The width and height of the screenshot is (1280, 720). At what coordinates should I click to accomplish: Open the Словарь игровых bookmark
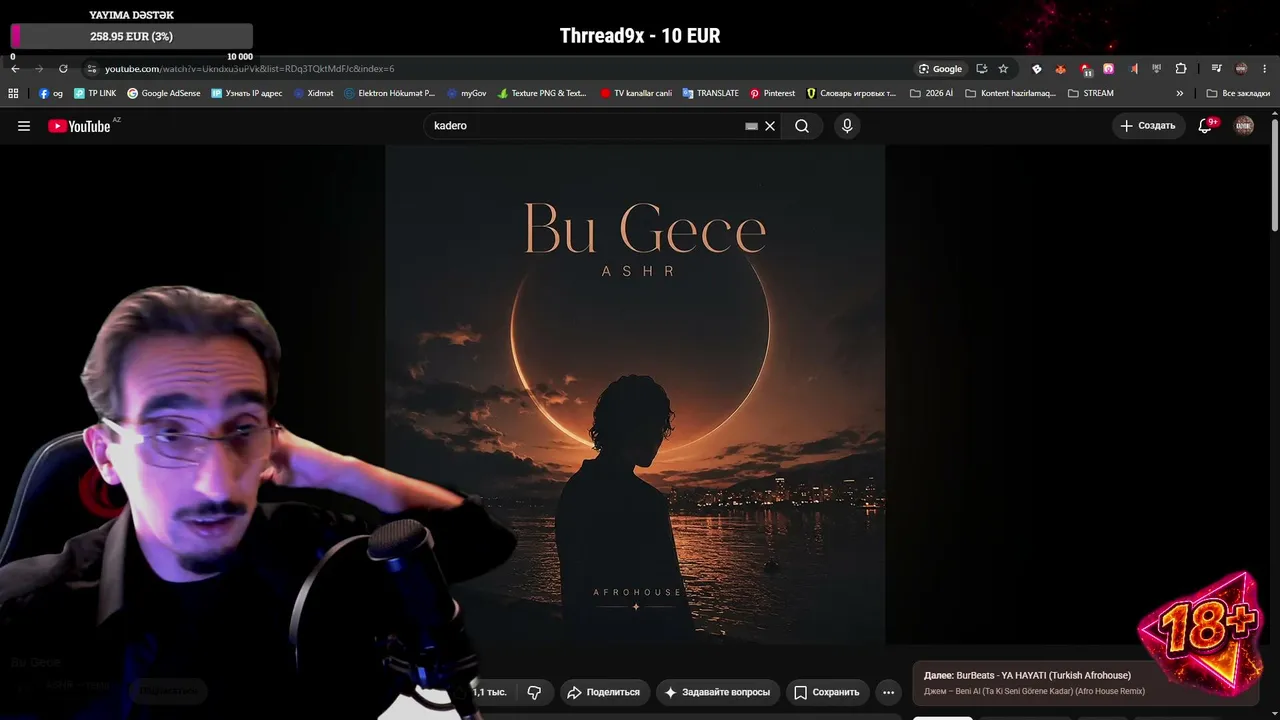(851, 93)
